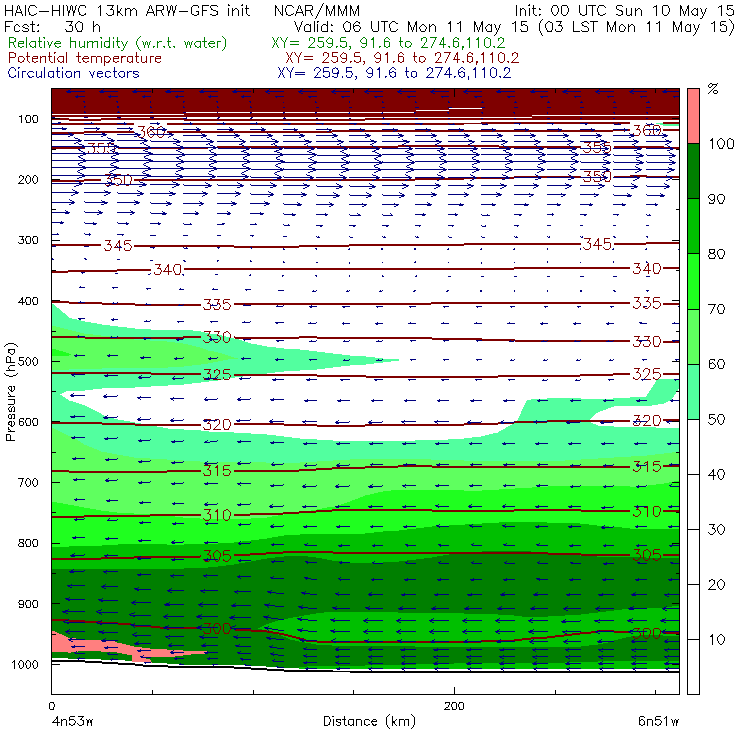Image resolution: width=740 pixels, height=740 pixels.
Task: Click the left '320' potential temperature contour label
Action: [x=217, y=425]
